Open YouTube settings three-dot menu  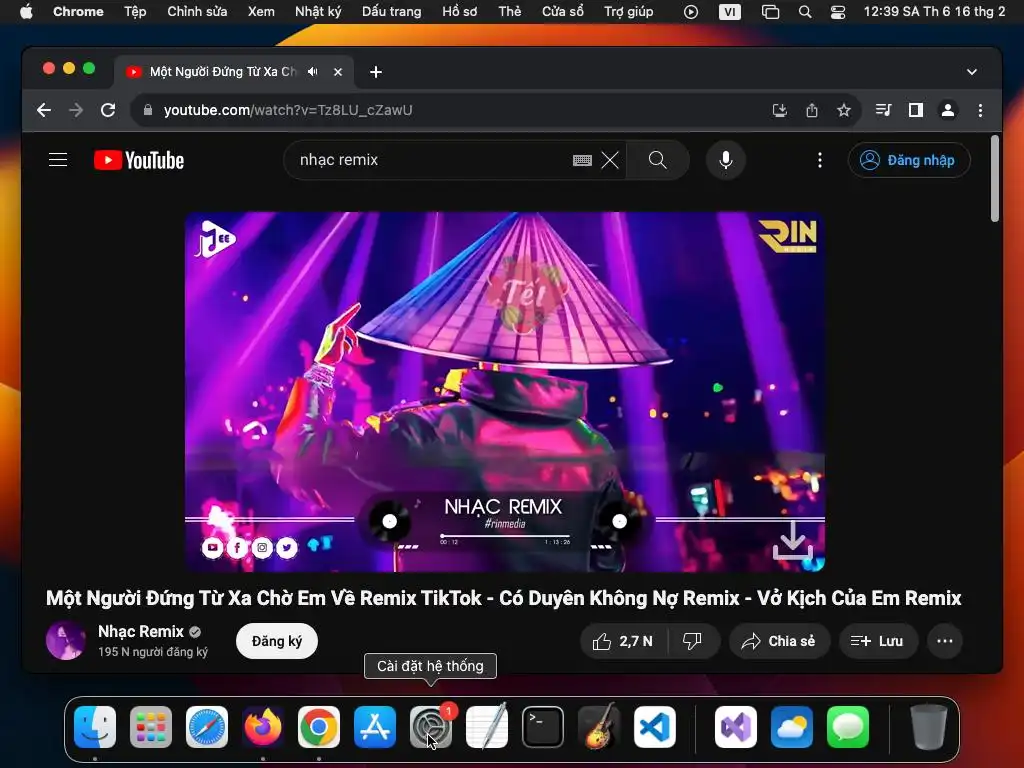coord(820,160)
